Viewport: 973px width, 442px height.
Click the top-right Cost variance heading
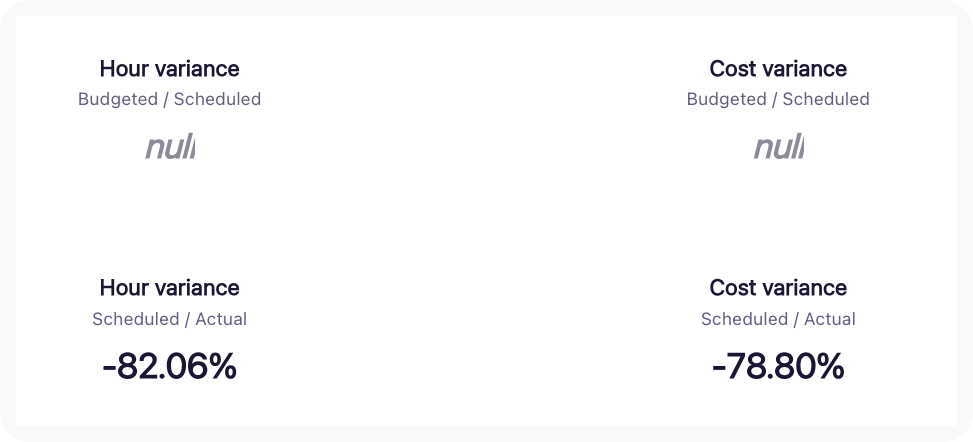point(777,69)
